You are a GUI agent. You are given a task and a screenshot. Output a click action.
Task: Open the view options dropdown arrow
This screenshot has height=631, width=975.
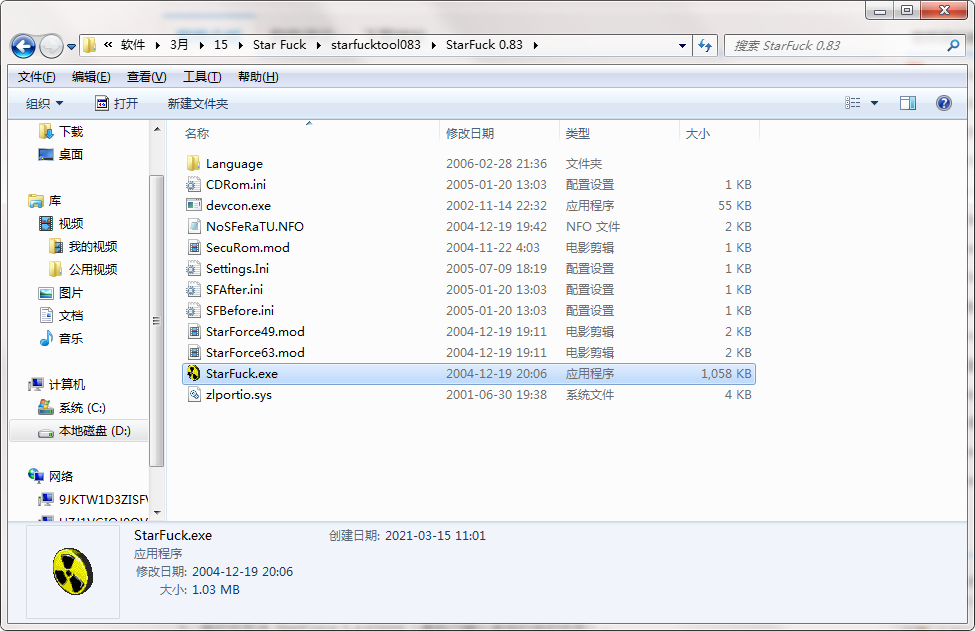coord(874,103)
